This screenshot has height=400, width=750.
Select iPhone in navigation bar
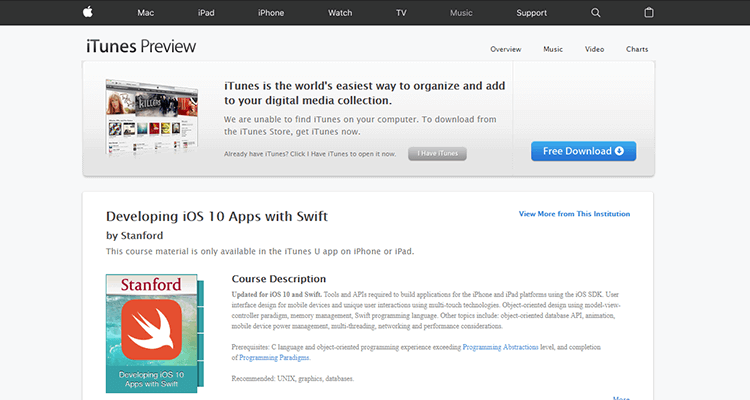271,13
